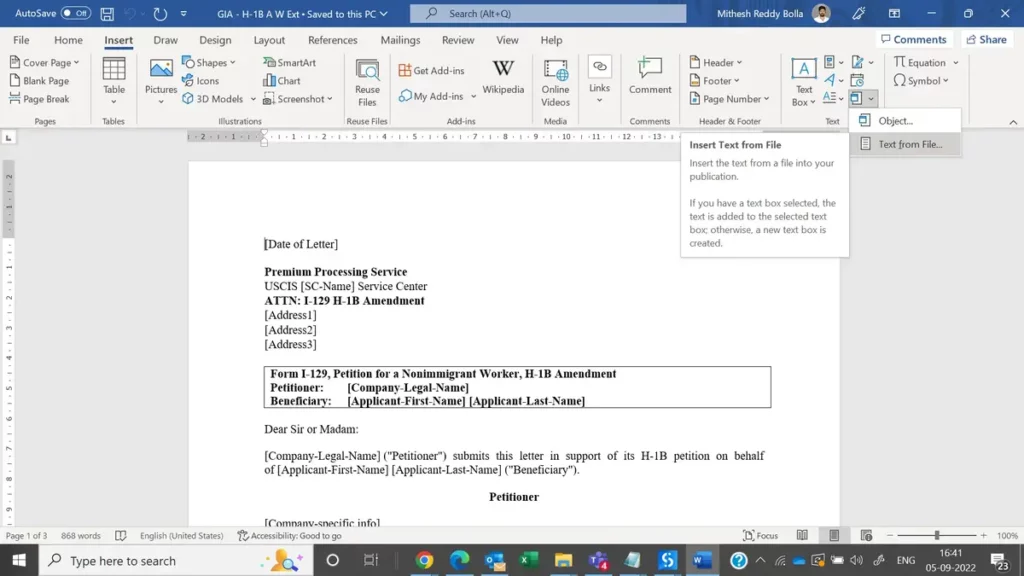This screenshot has height=576, width=1024.
Task: Click the Redo icon in title bar
Action: click(160, 13)
